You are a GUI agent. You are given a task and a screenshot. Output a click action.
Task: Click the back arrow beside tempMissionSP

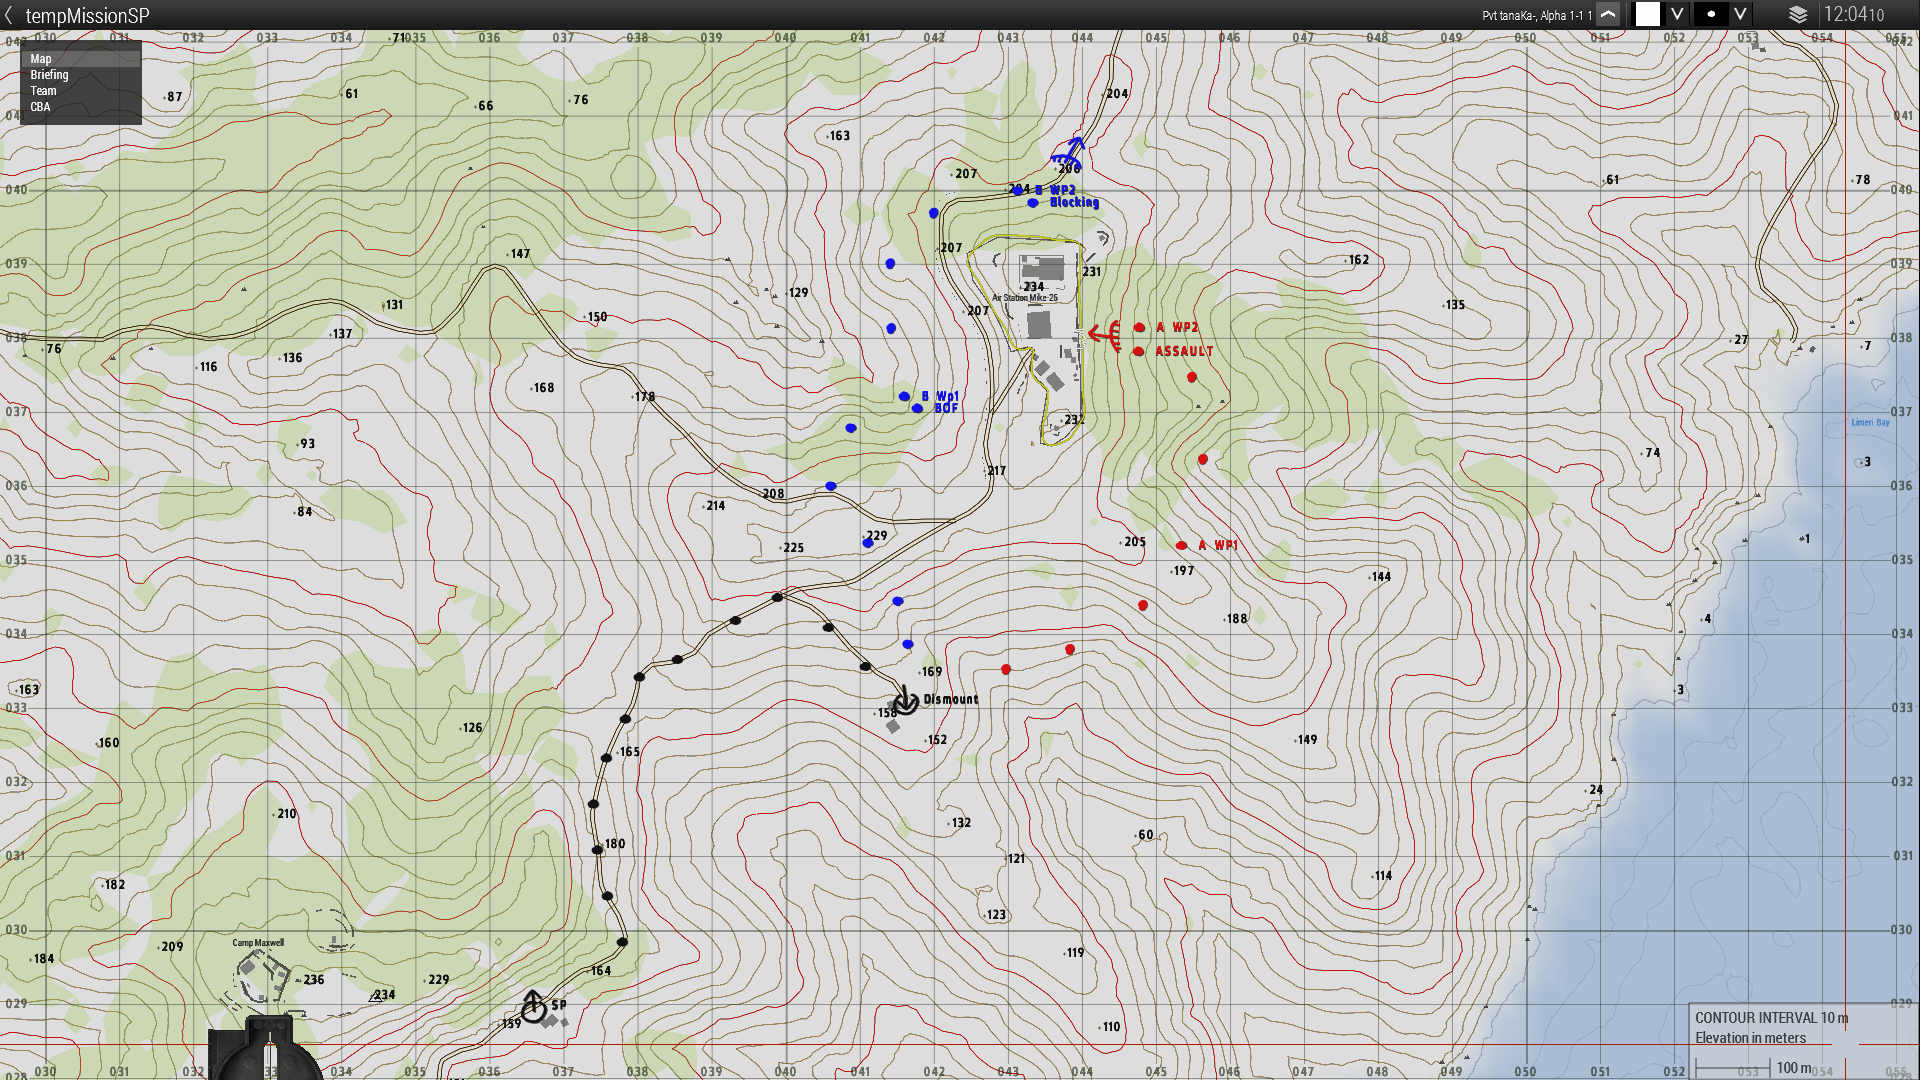point(9,15)
